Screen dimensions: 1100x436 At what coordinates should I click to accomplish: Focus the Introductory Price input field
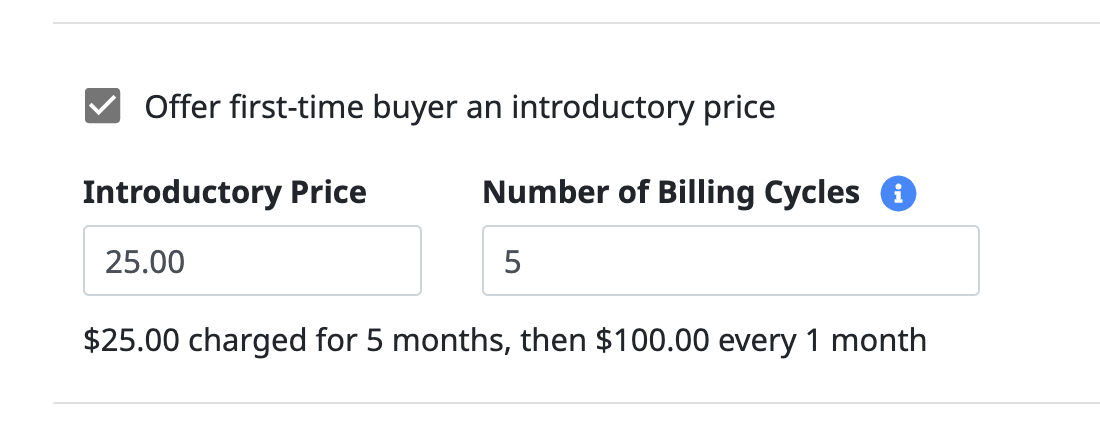253,260
